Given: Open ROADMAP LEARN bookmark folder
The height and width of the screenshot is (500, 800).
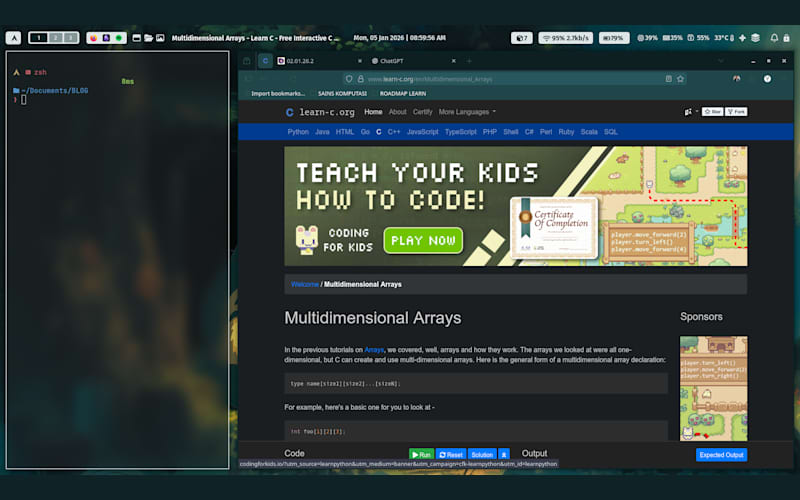Looking at the screenshot, I should [x=403, y=93].
